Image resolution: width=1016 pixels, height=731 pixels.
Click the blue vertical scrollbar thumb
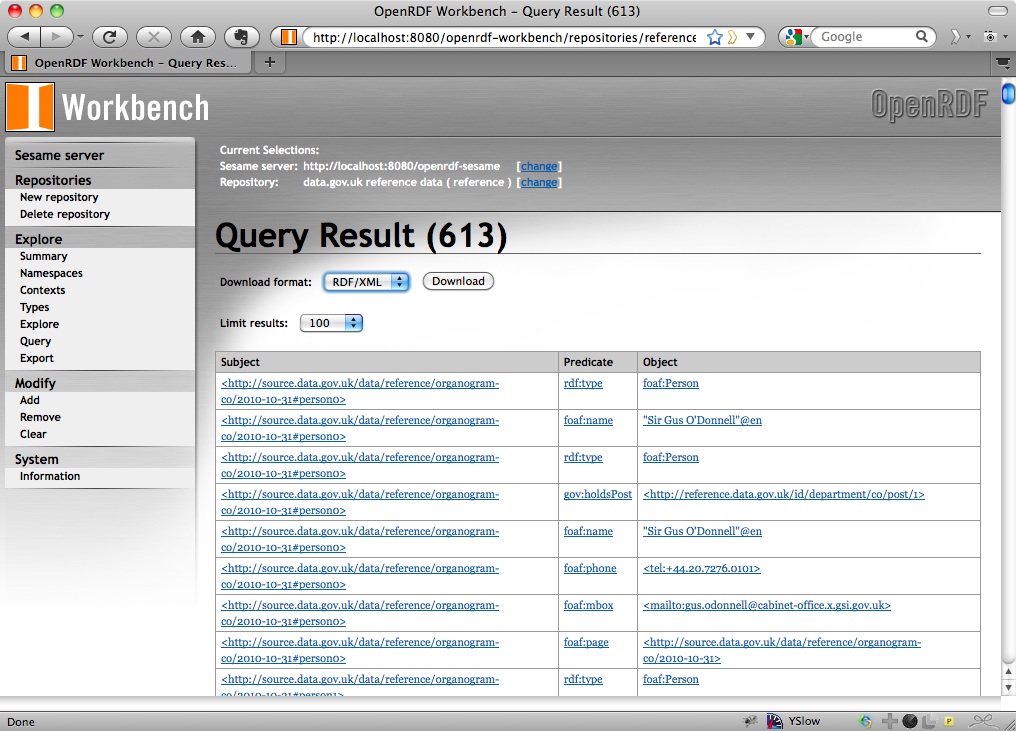pos(1008,93)
